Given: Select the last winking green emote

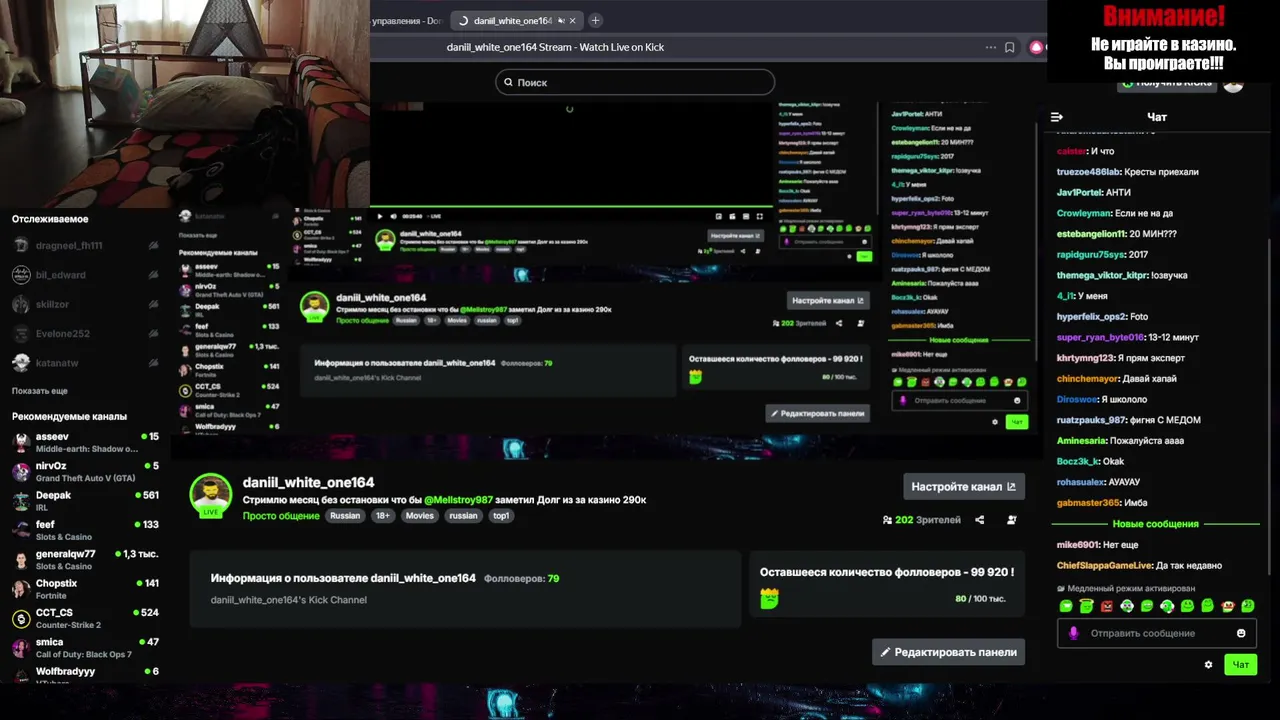Looking at the screenshot, I should [1247, 606].
